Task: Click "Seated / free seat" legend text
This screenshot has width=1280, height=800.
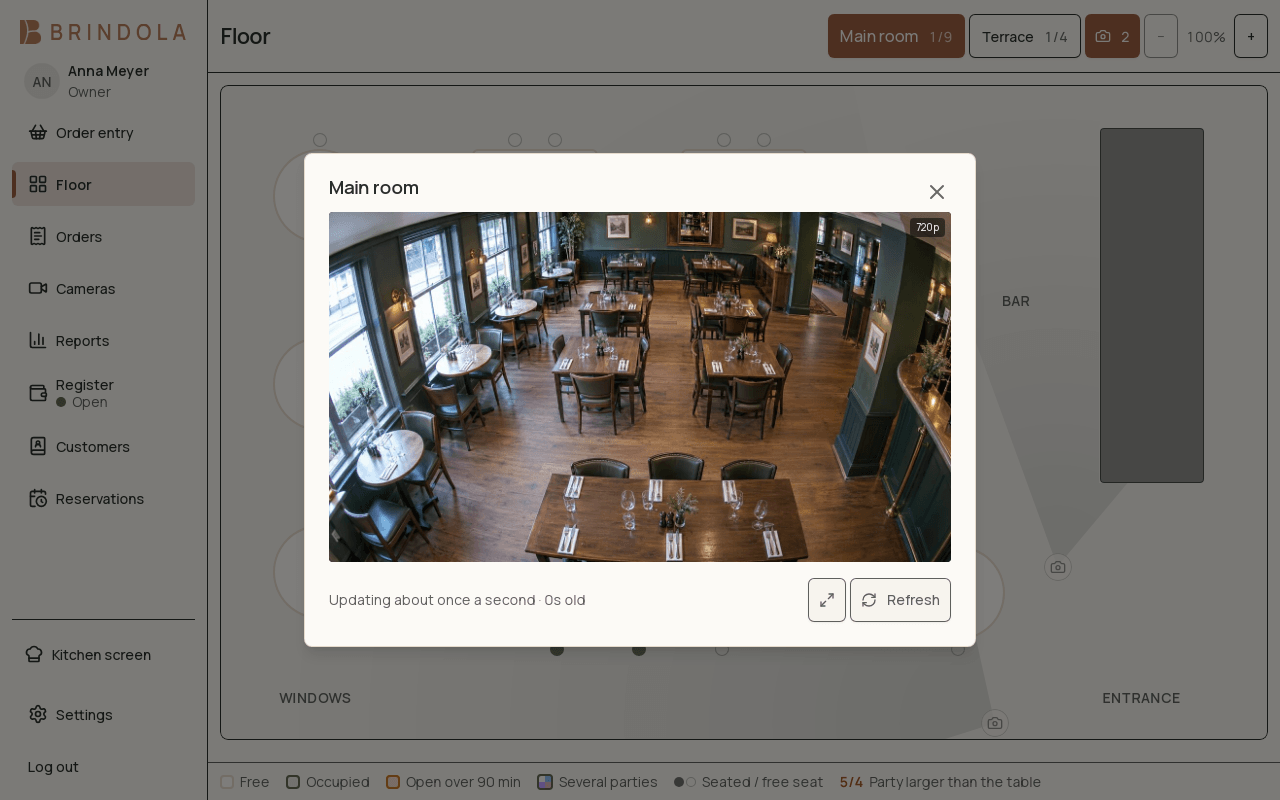Action: [x=762, y=782]
